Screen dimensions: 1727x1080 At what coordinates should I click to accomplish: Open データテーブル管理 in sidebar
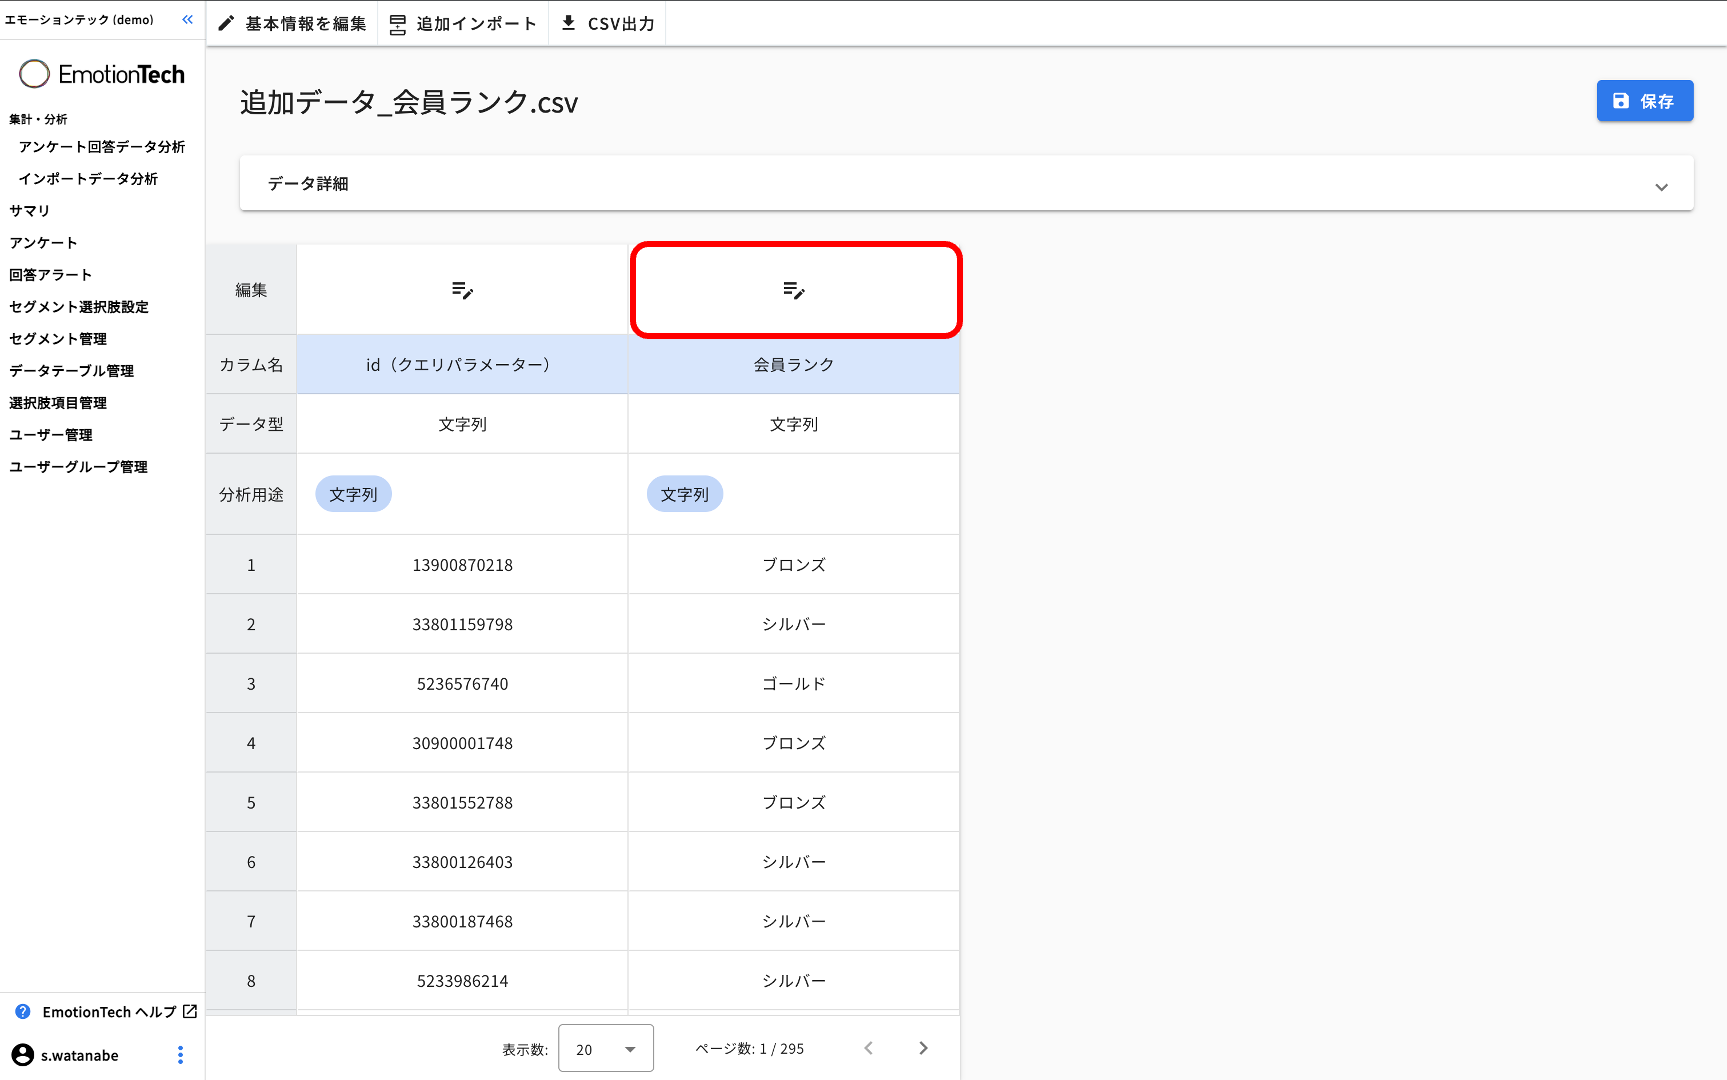(71, 371)
